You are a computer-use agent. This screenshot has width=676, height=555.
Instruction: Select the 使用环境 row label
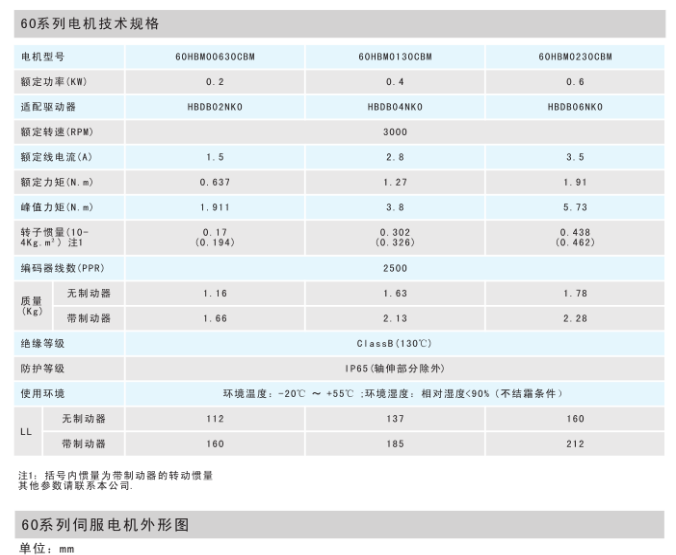coord(43,393)
